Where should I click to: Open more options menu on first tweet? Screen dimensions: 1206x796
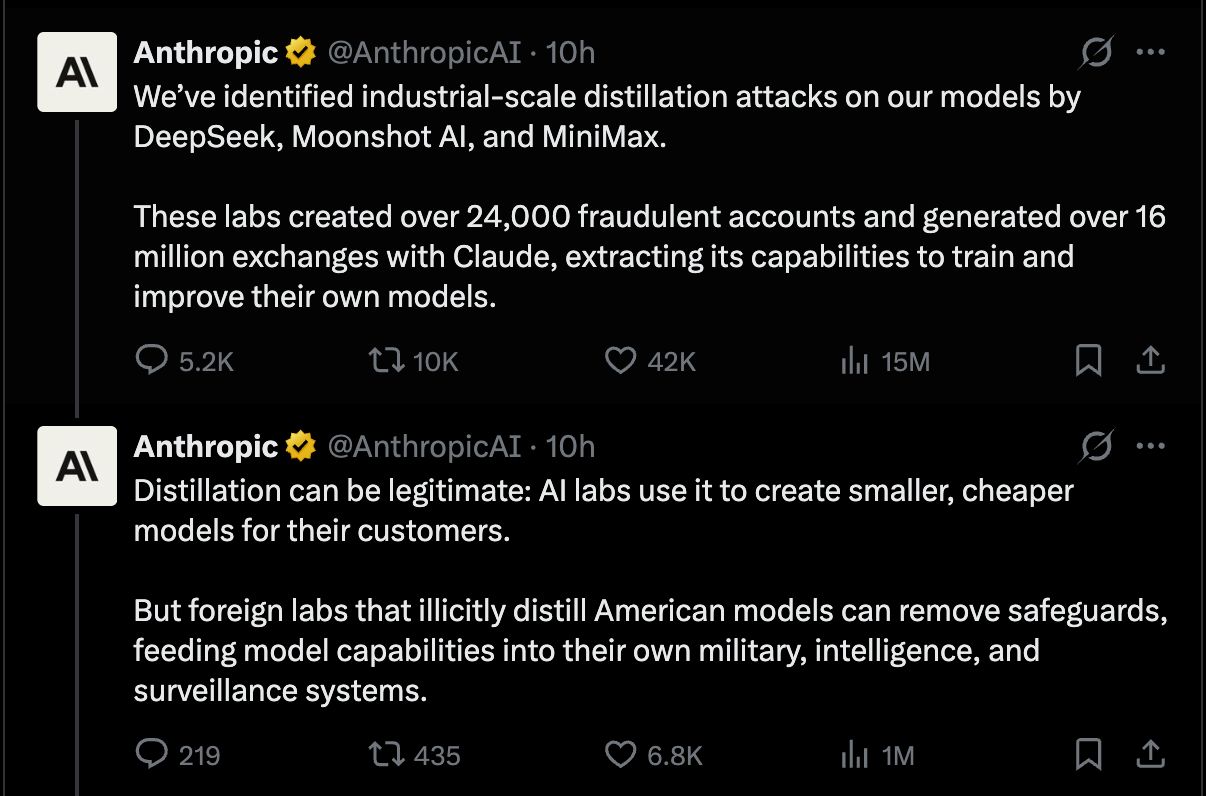pos(1151,53)
